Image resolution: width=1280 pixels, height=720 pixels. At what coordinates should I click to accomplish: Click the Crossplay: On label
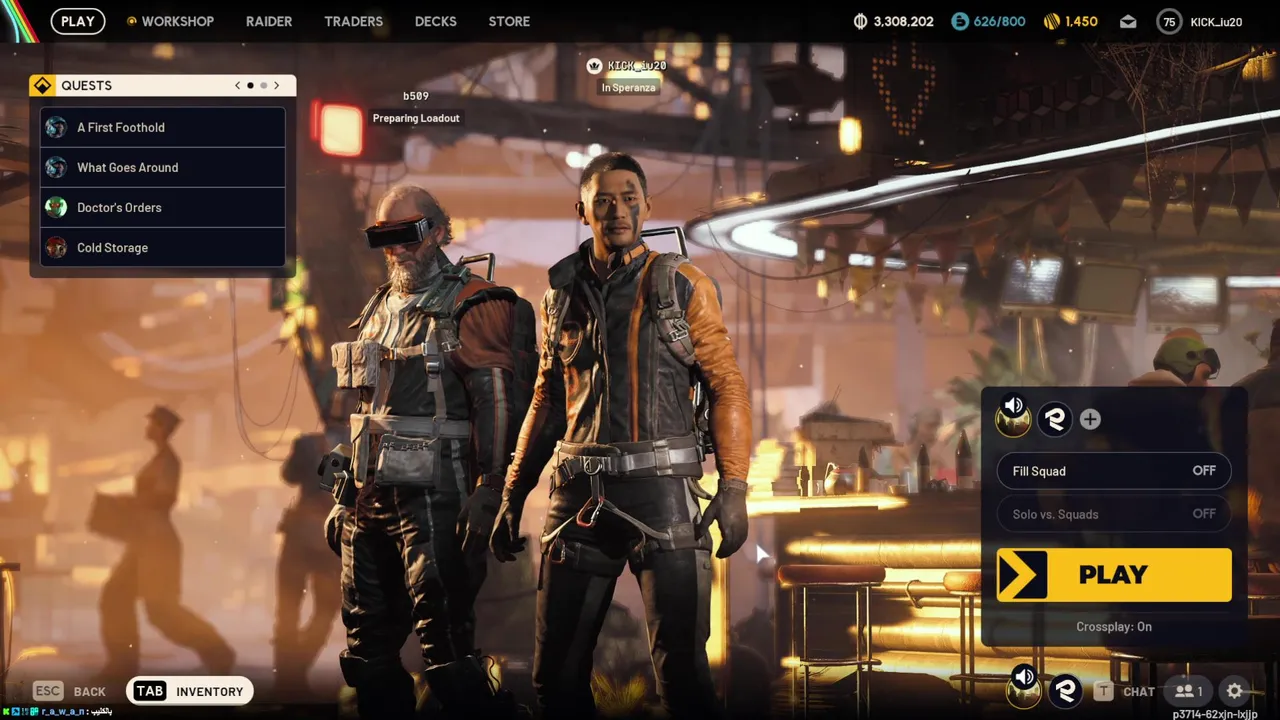[1114, 627]
